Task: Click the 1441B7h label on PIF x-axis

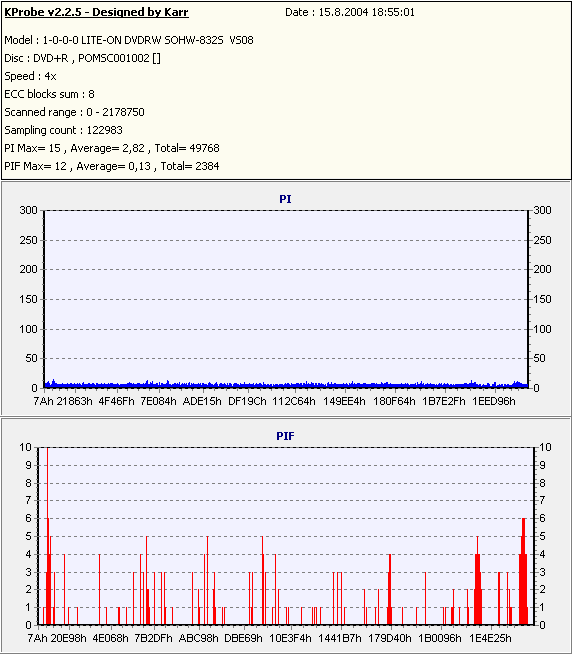Action: coord(340,638)
